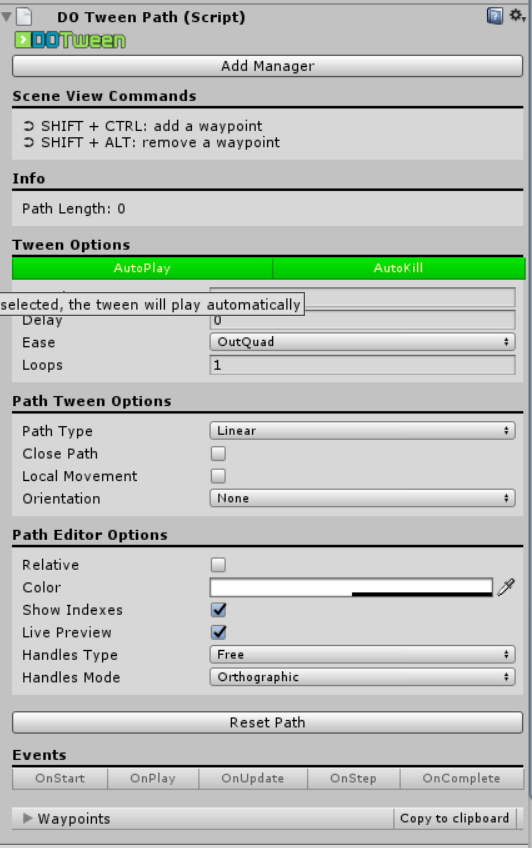
Task: Click the DOTween logo
Action: coord(70,40)
